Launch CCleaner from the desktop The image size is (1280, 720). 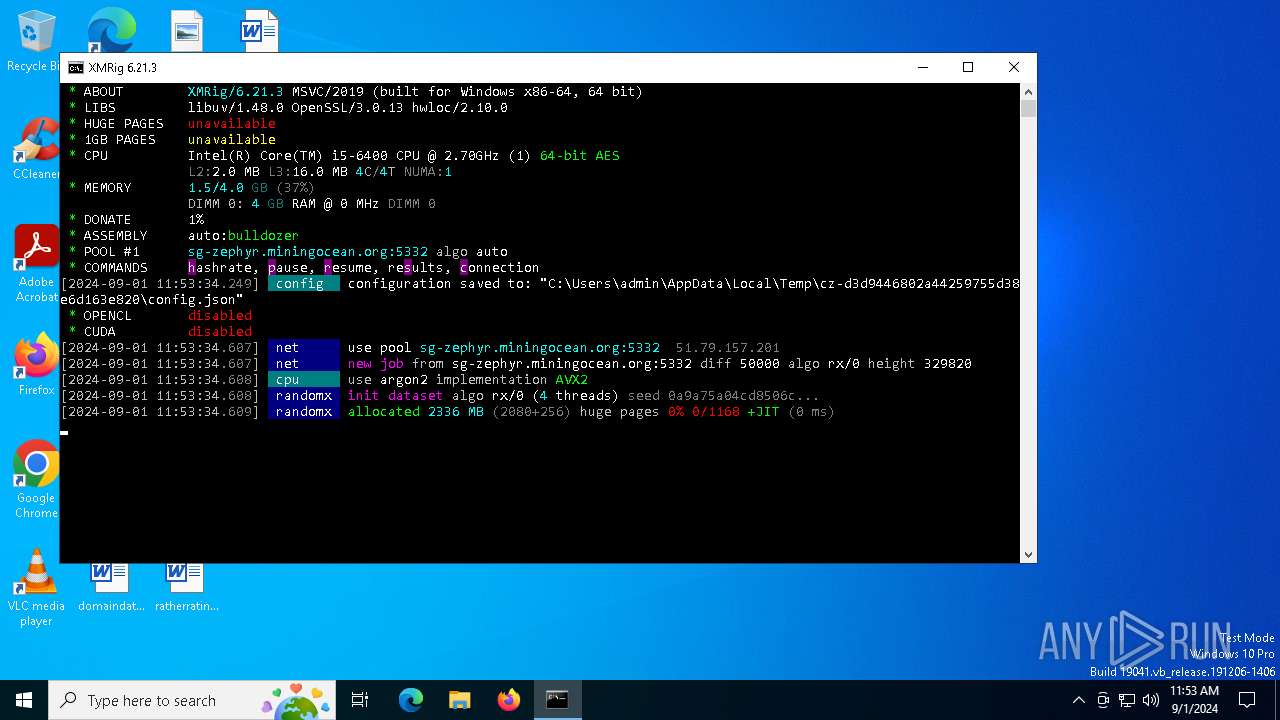coord(36,148)
